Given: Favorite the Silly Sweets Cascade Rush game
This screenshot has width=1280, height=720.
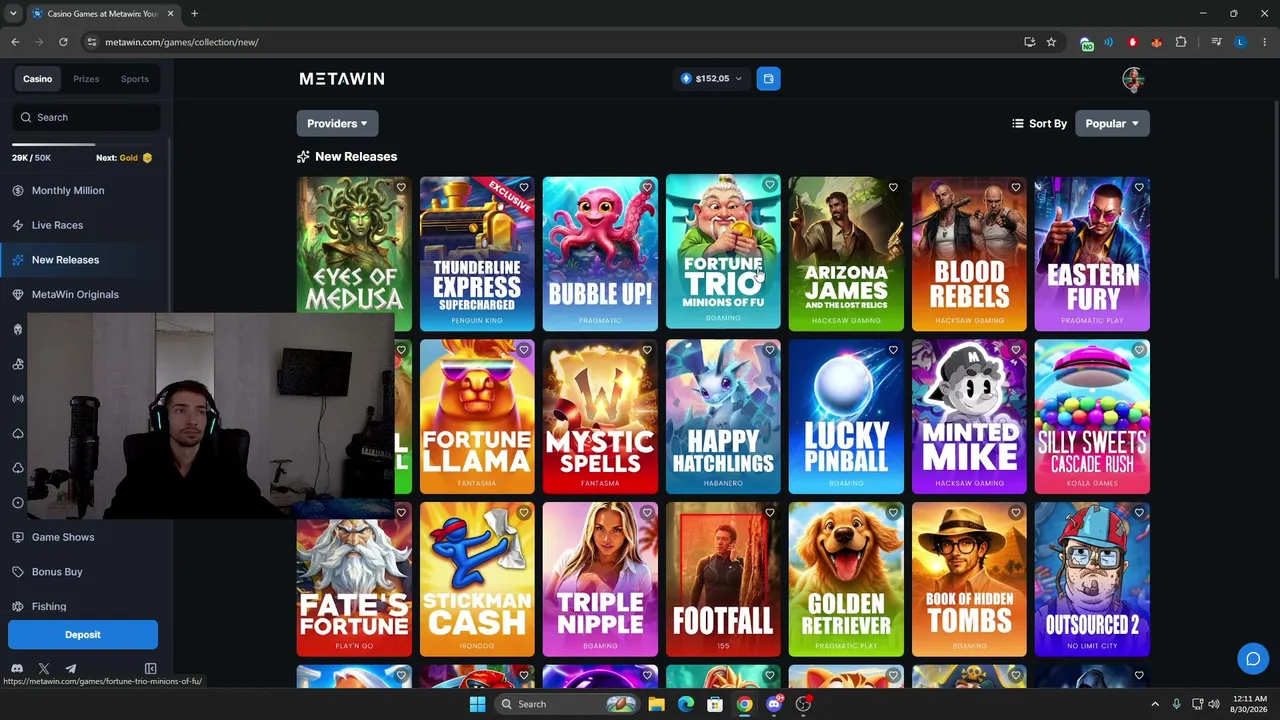Looking at the screenshot, I should pyautogui.click(x=1139, y=350).
